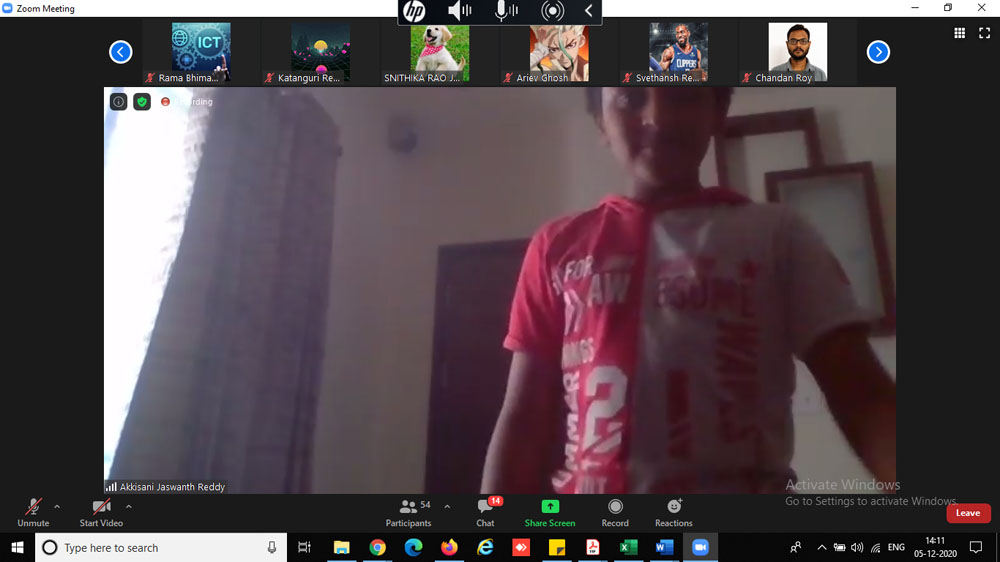
Task: Select Ariev Ghosh participant thumbnail
Action: point(559,52)
